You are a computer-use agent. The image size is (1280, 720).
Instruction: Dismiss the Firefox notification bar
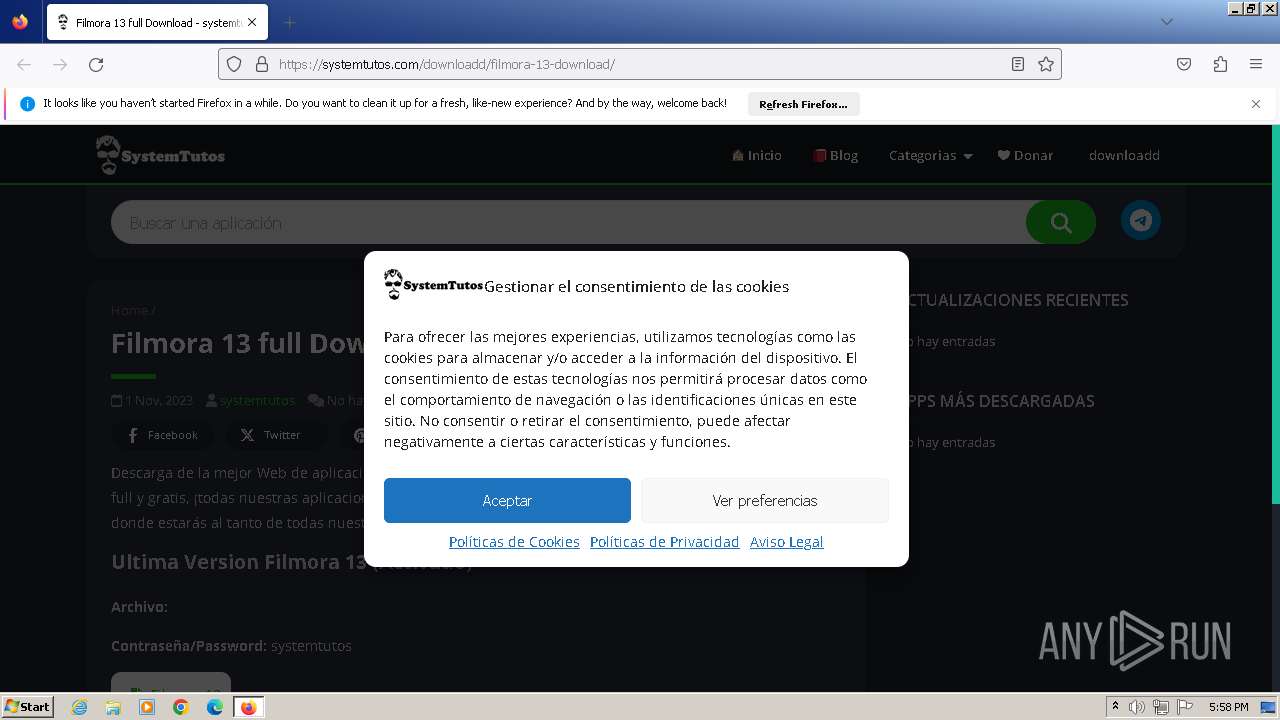[x=1256, y=104]
